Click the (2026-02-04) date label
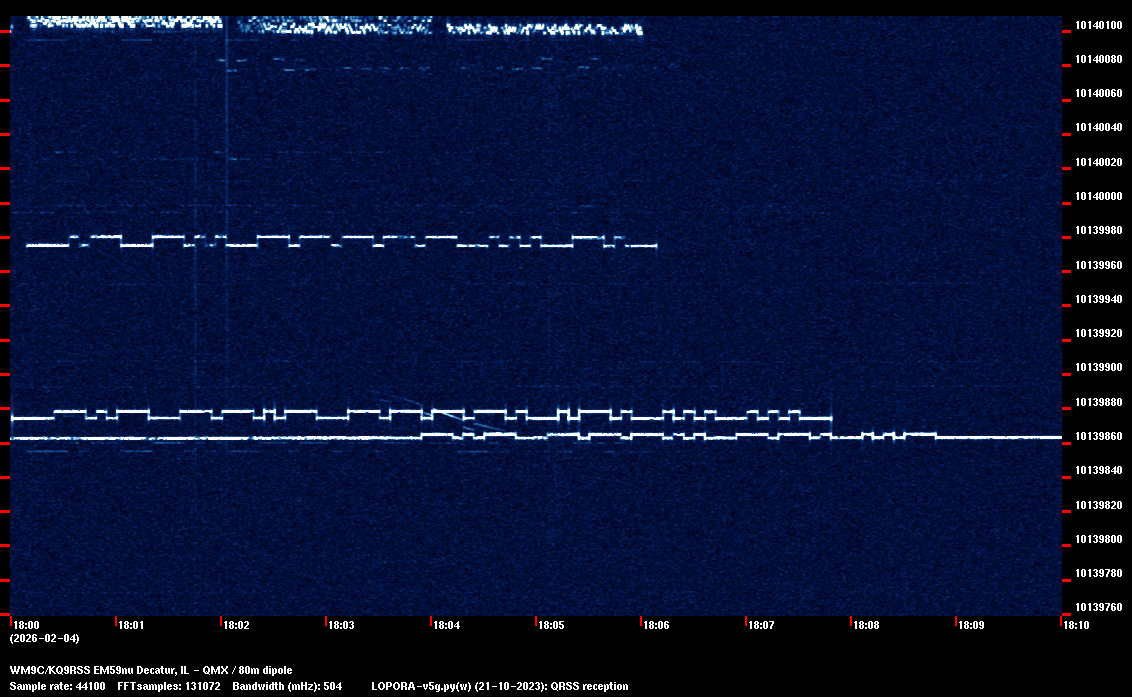The height and width of the screenshot is (697, 1132). point(44,638)
